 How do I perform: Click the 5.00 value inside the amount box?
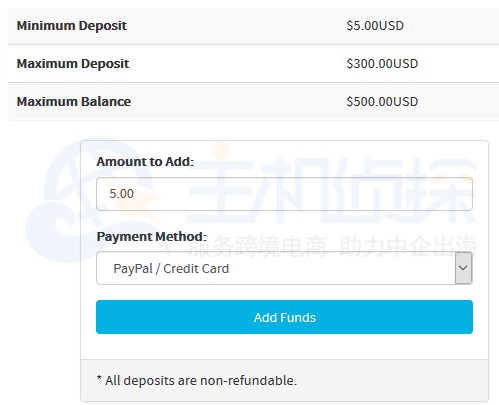121,194
